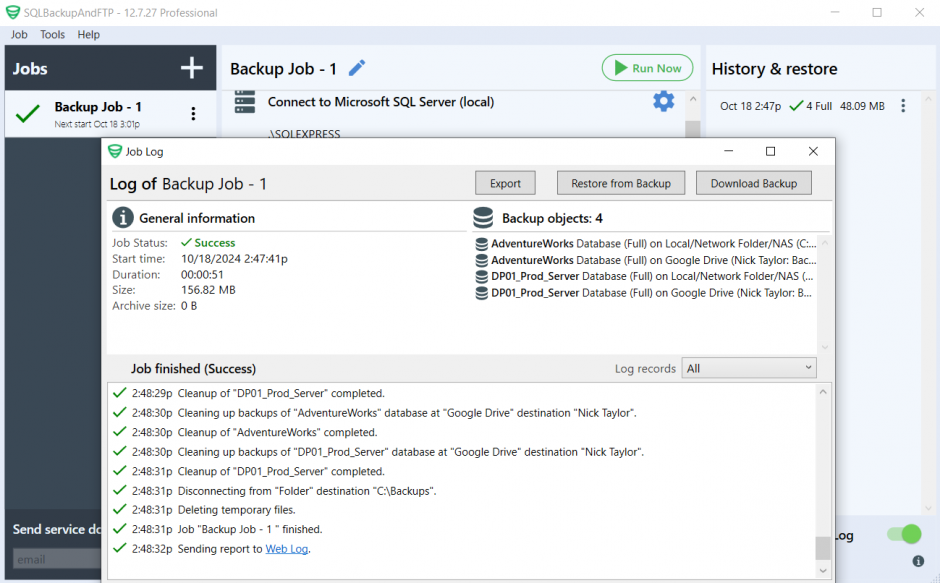Image resolution: width=940 pixels, height=583 pixels.
Task: Click checkmark of Deleting temporary files row
Action: pyautogui.click(x=120, y=509)
